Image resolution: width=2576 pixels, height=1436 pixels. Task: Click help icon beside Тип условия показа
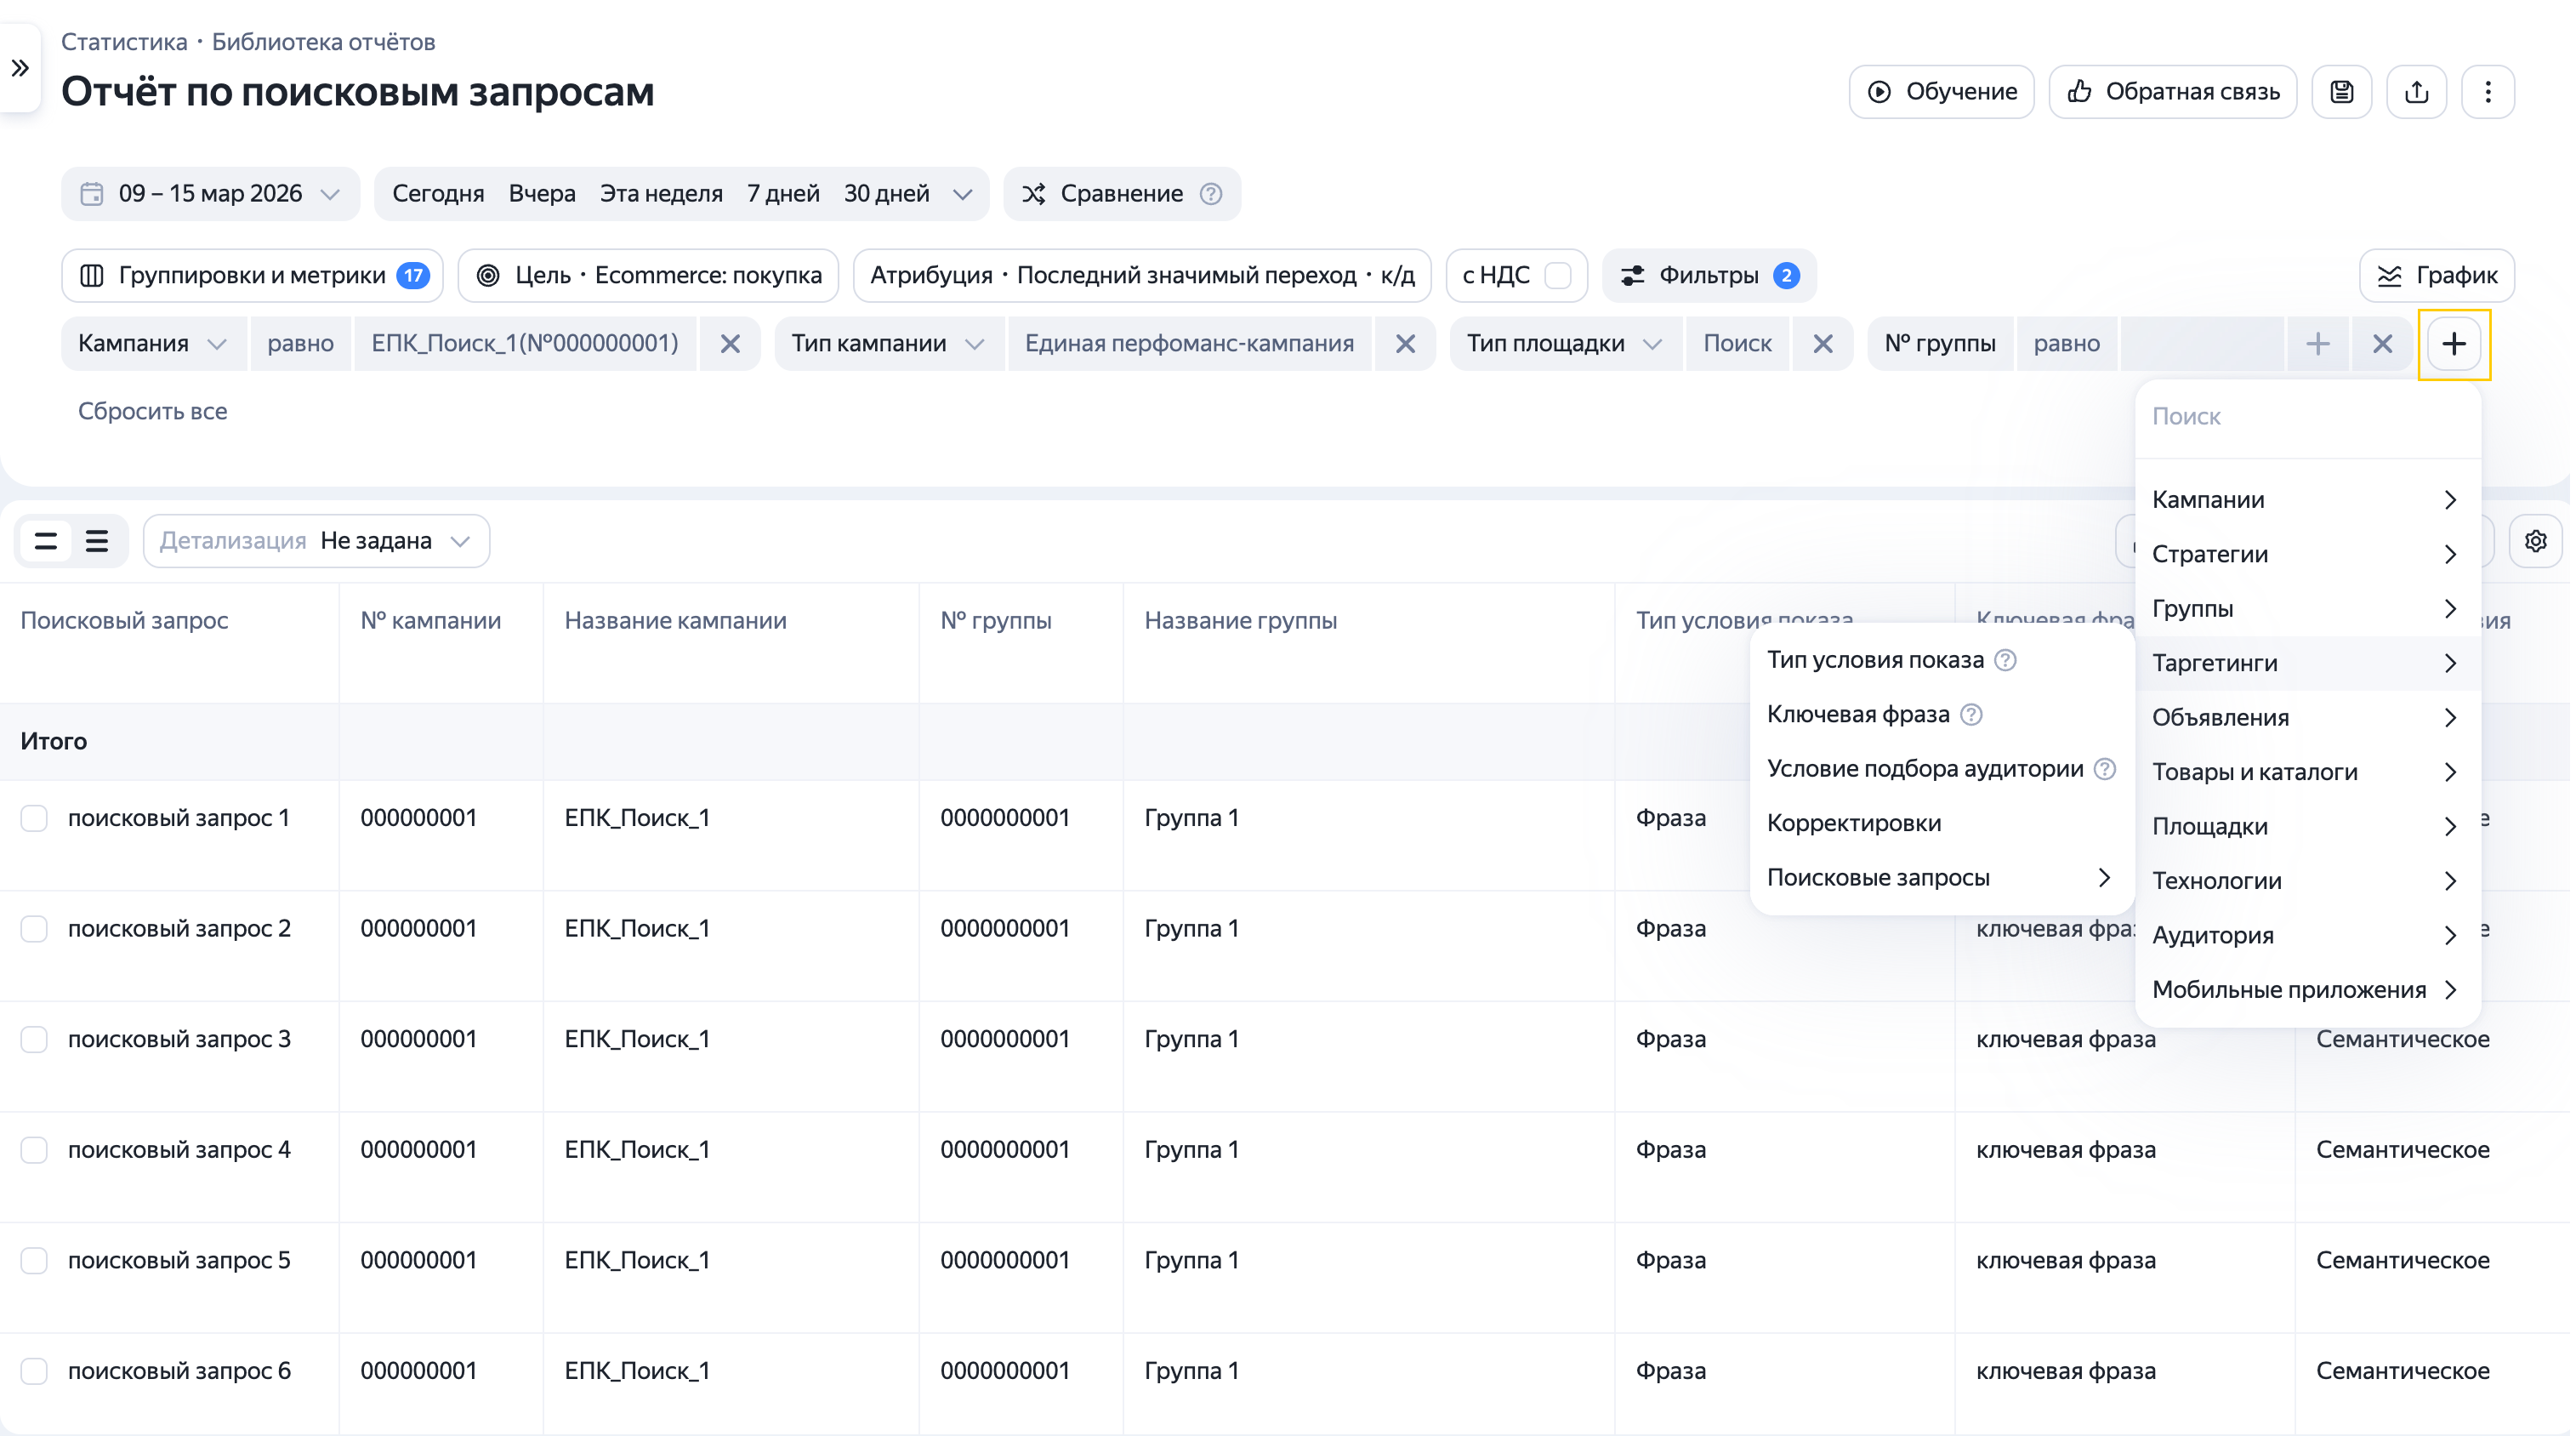coord(2005,660)
